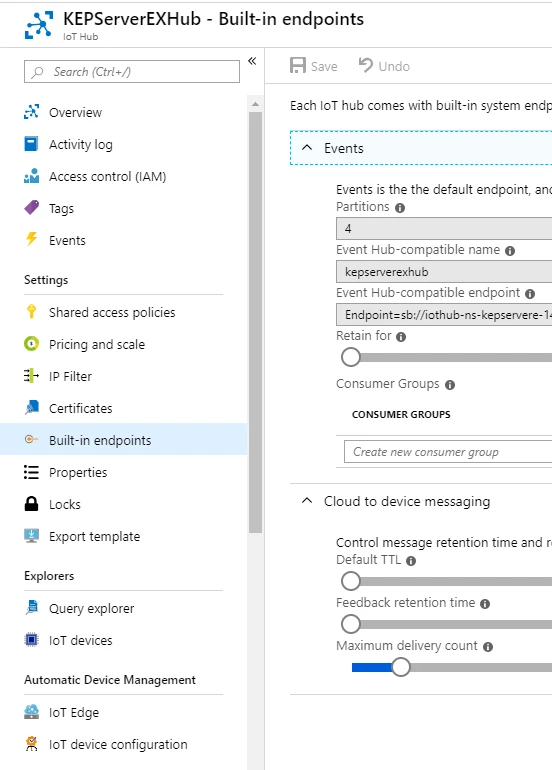Click the Pricing and scale green circle icon

coord(31,344)
